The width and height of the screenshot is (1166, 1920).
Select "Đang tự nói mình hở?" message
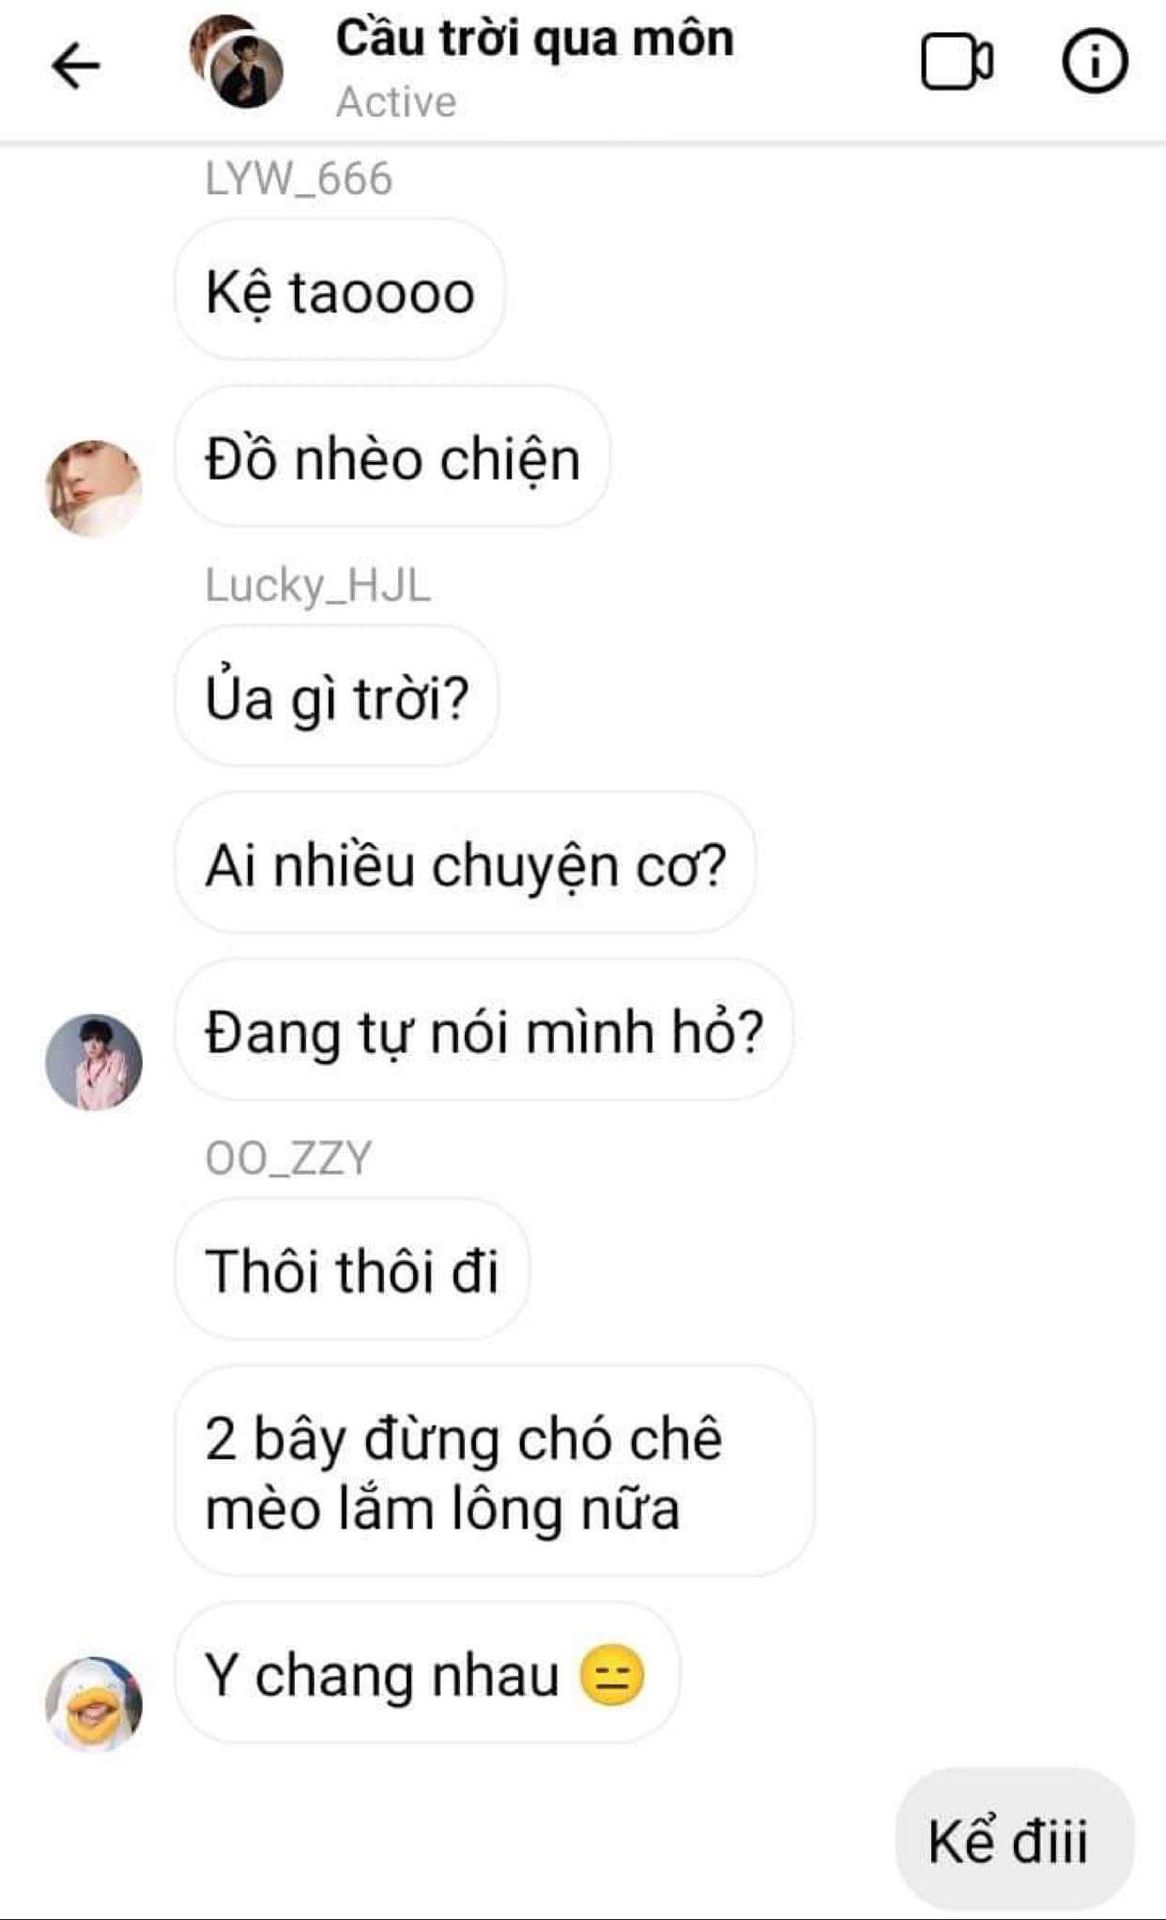(484, 1030)
